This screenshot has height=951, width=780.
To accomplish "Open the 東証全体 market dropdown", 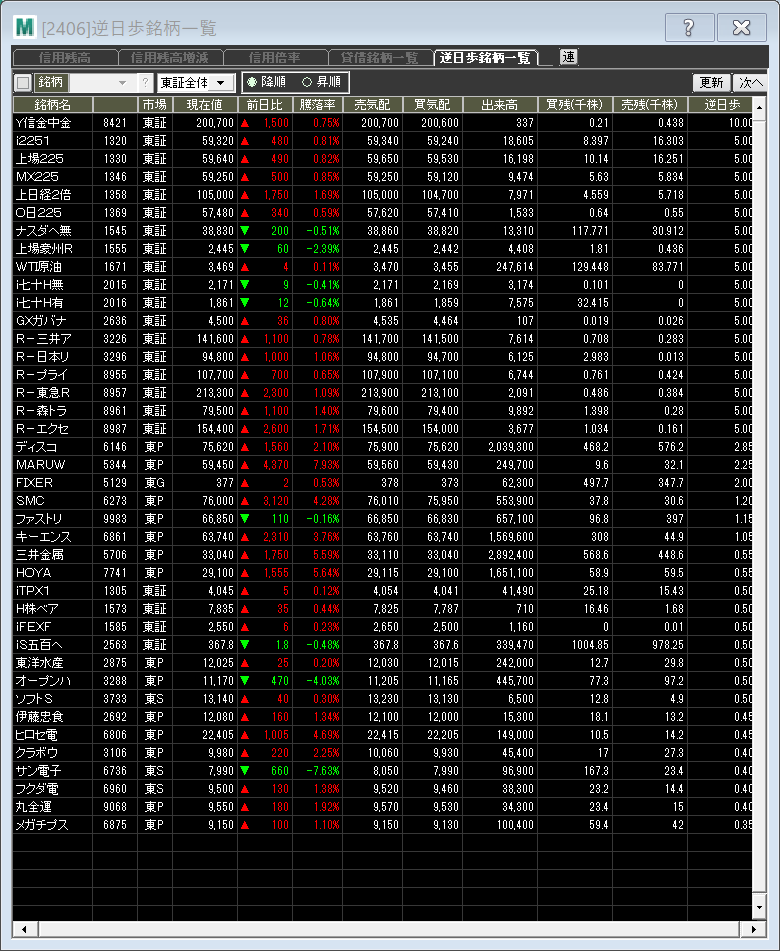I will point(196,82).
